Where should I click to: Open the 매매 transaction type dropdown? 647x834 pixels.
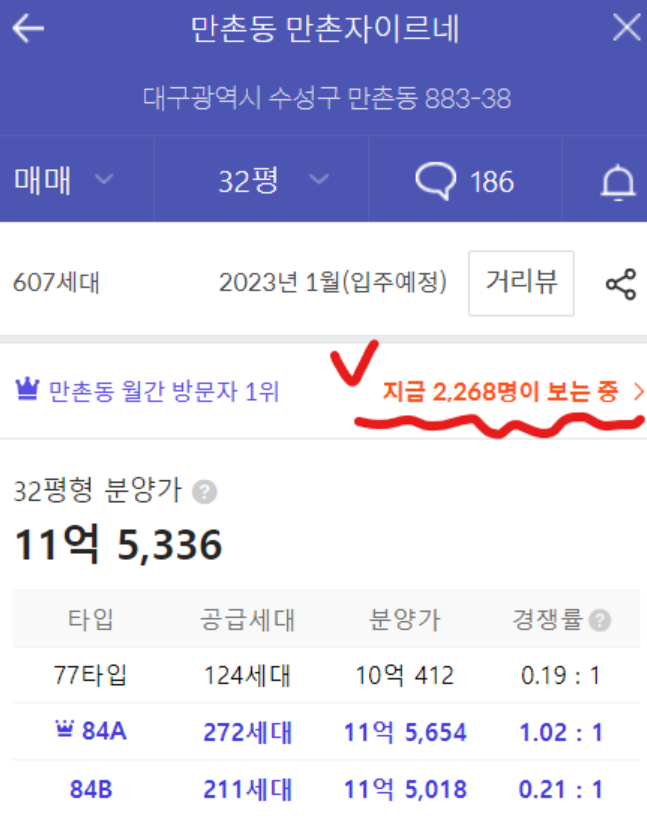(x=63, y=180)
